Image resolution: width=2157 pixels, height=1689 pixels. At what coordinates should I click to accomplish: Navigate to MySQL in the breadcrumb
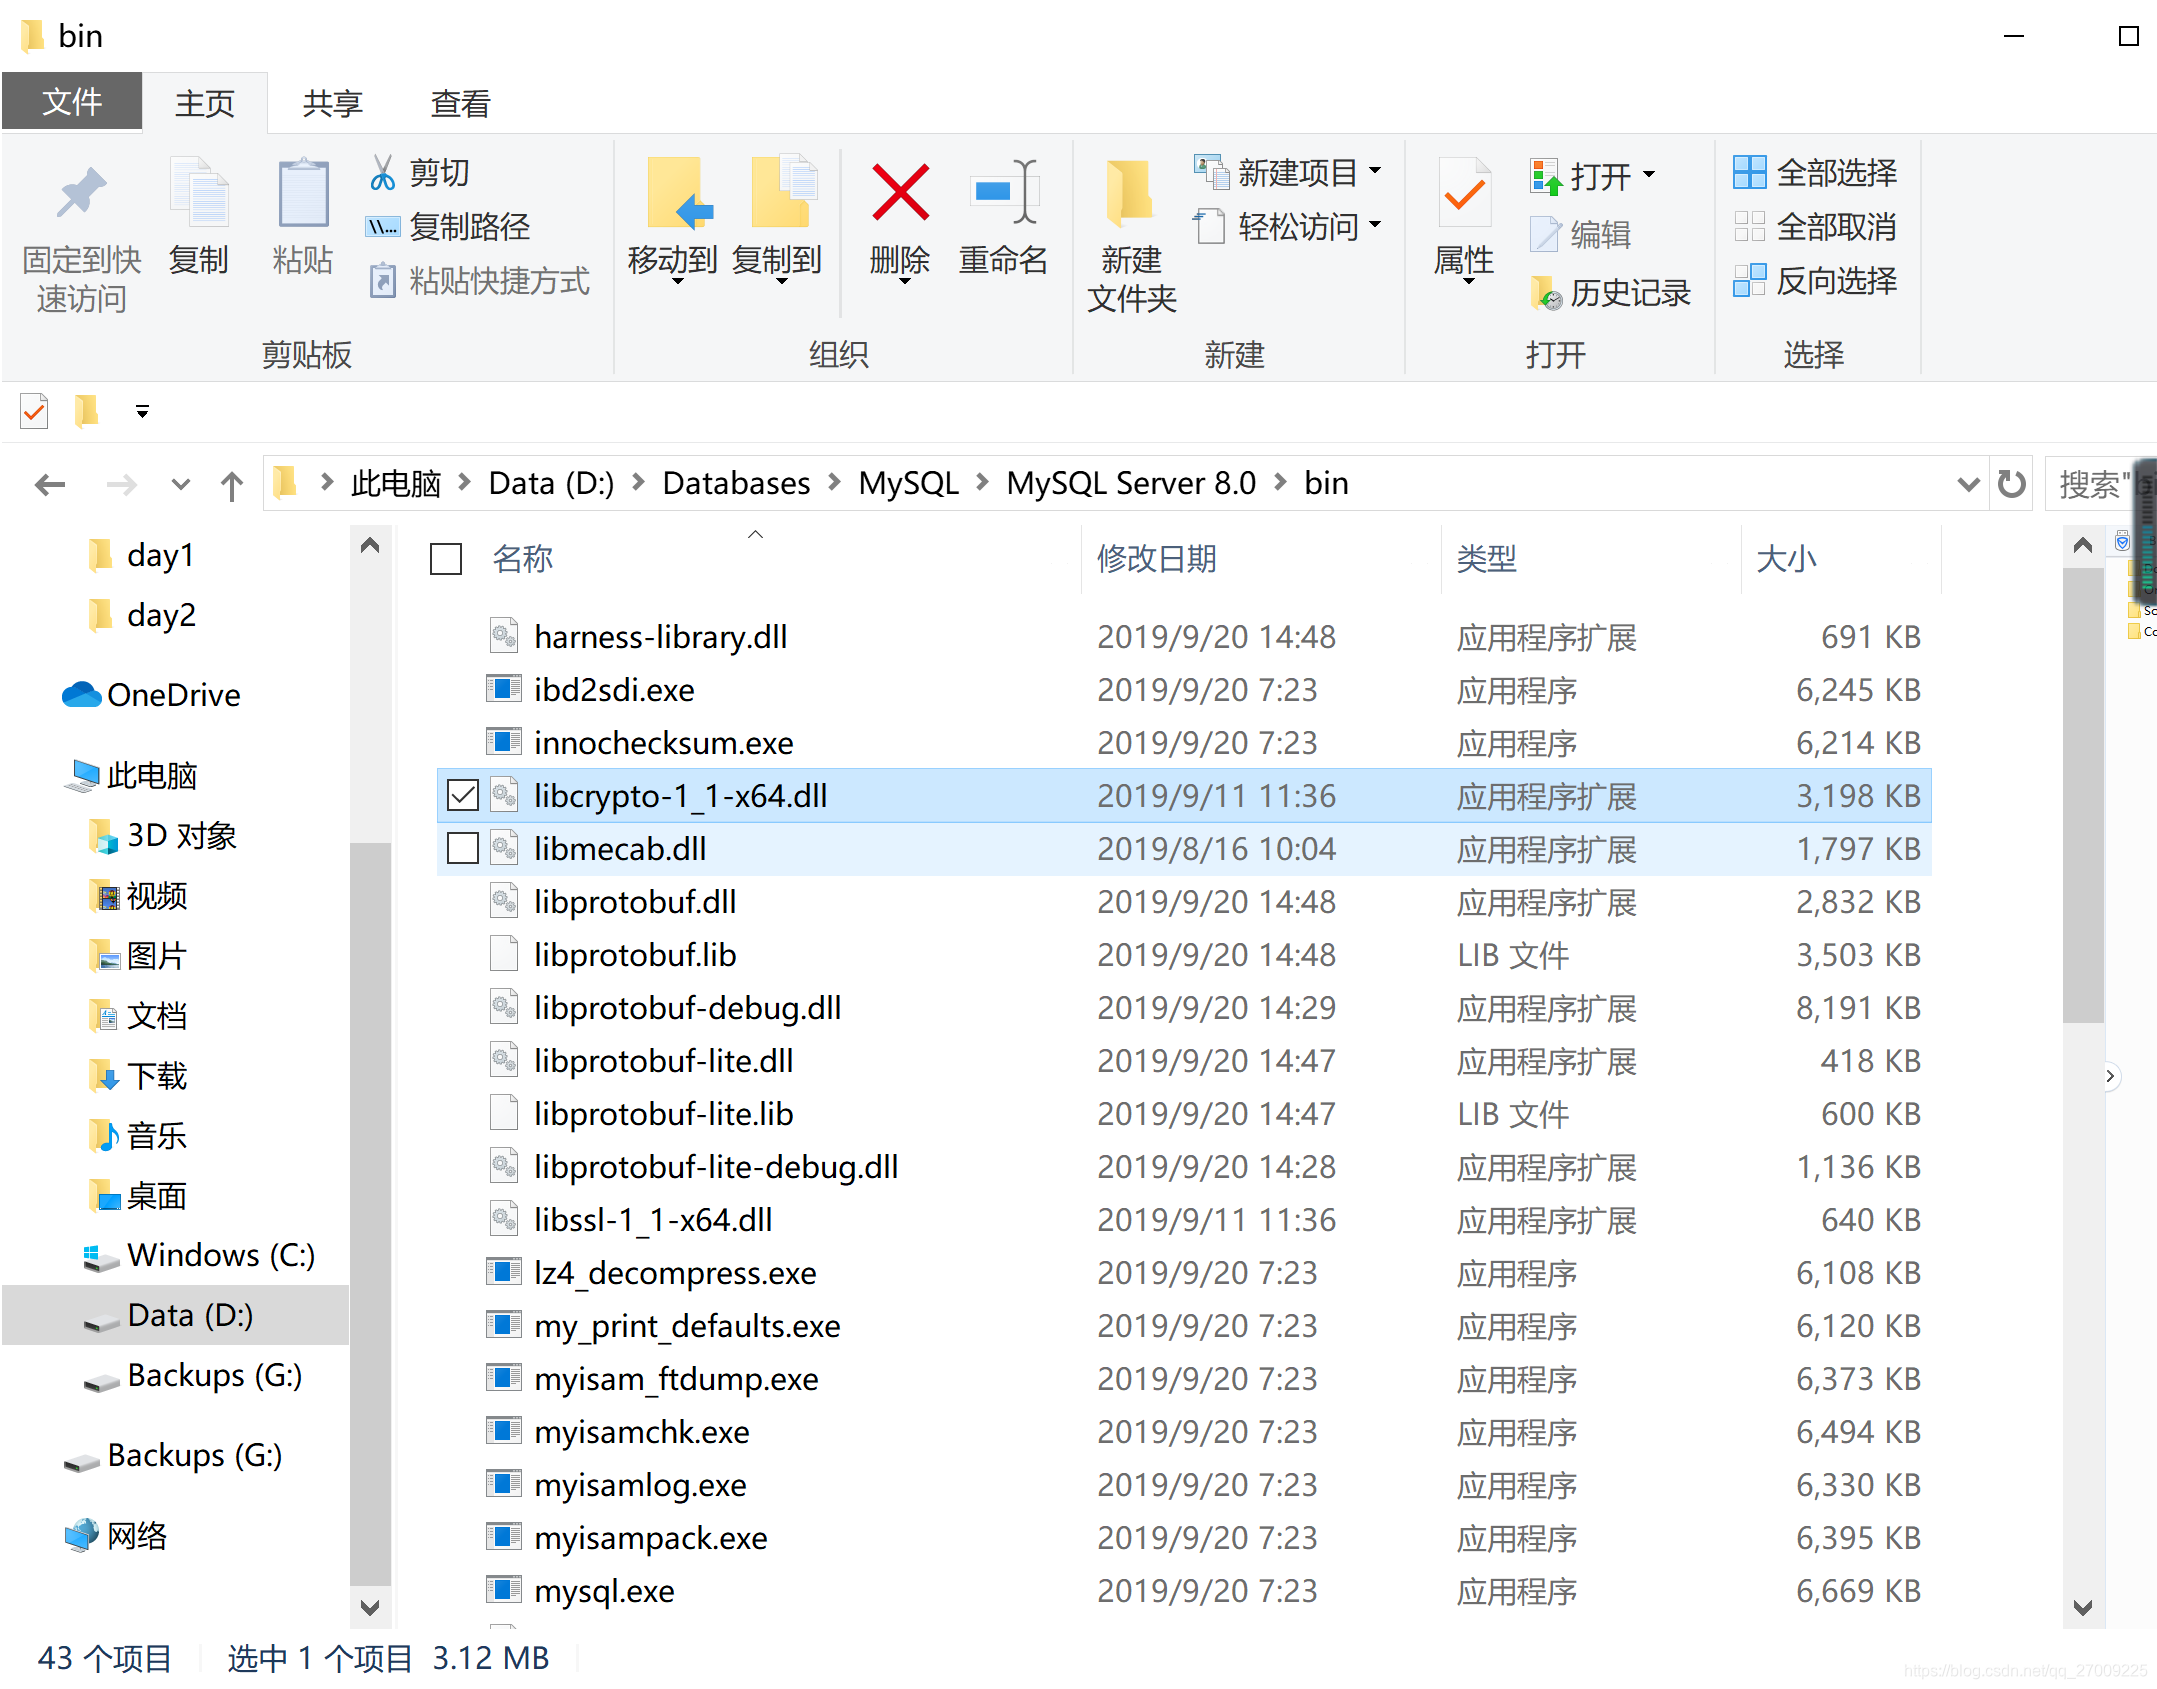pyautogui.click(x=908, y=483)
